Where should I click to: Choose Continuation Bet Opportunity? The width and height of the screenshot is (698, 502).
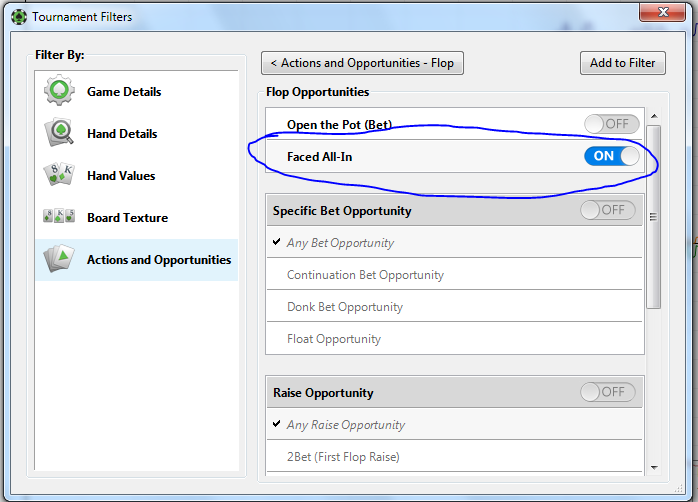click(x=365, y=275)
